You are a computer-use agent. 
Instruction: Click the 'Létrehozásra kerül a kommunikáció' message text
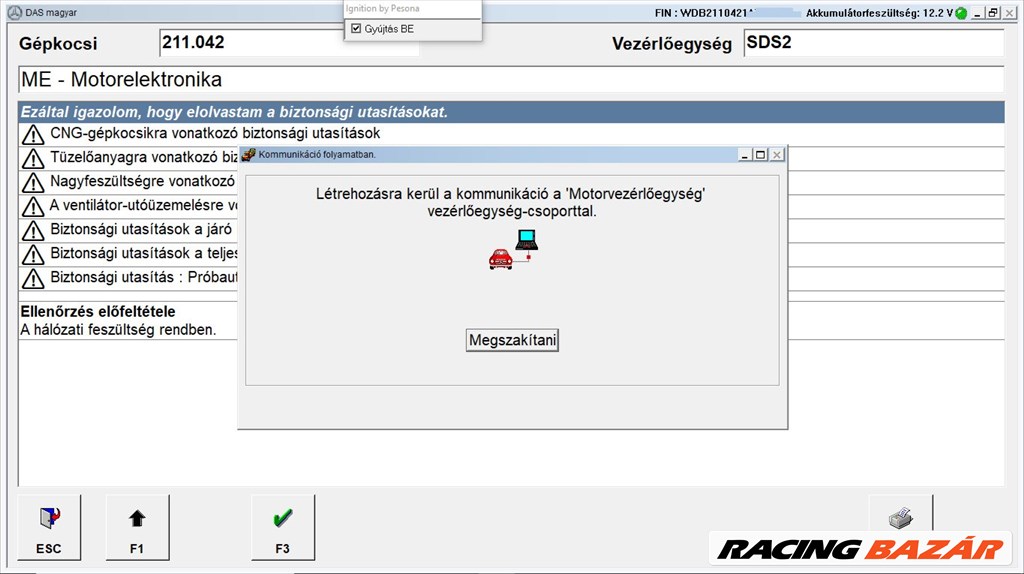pos(511,202)
